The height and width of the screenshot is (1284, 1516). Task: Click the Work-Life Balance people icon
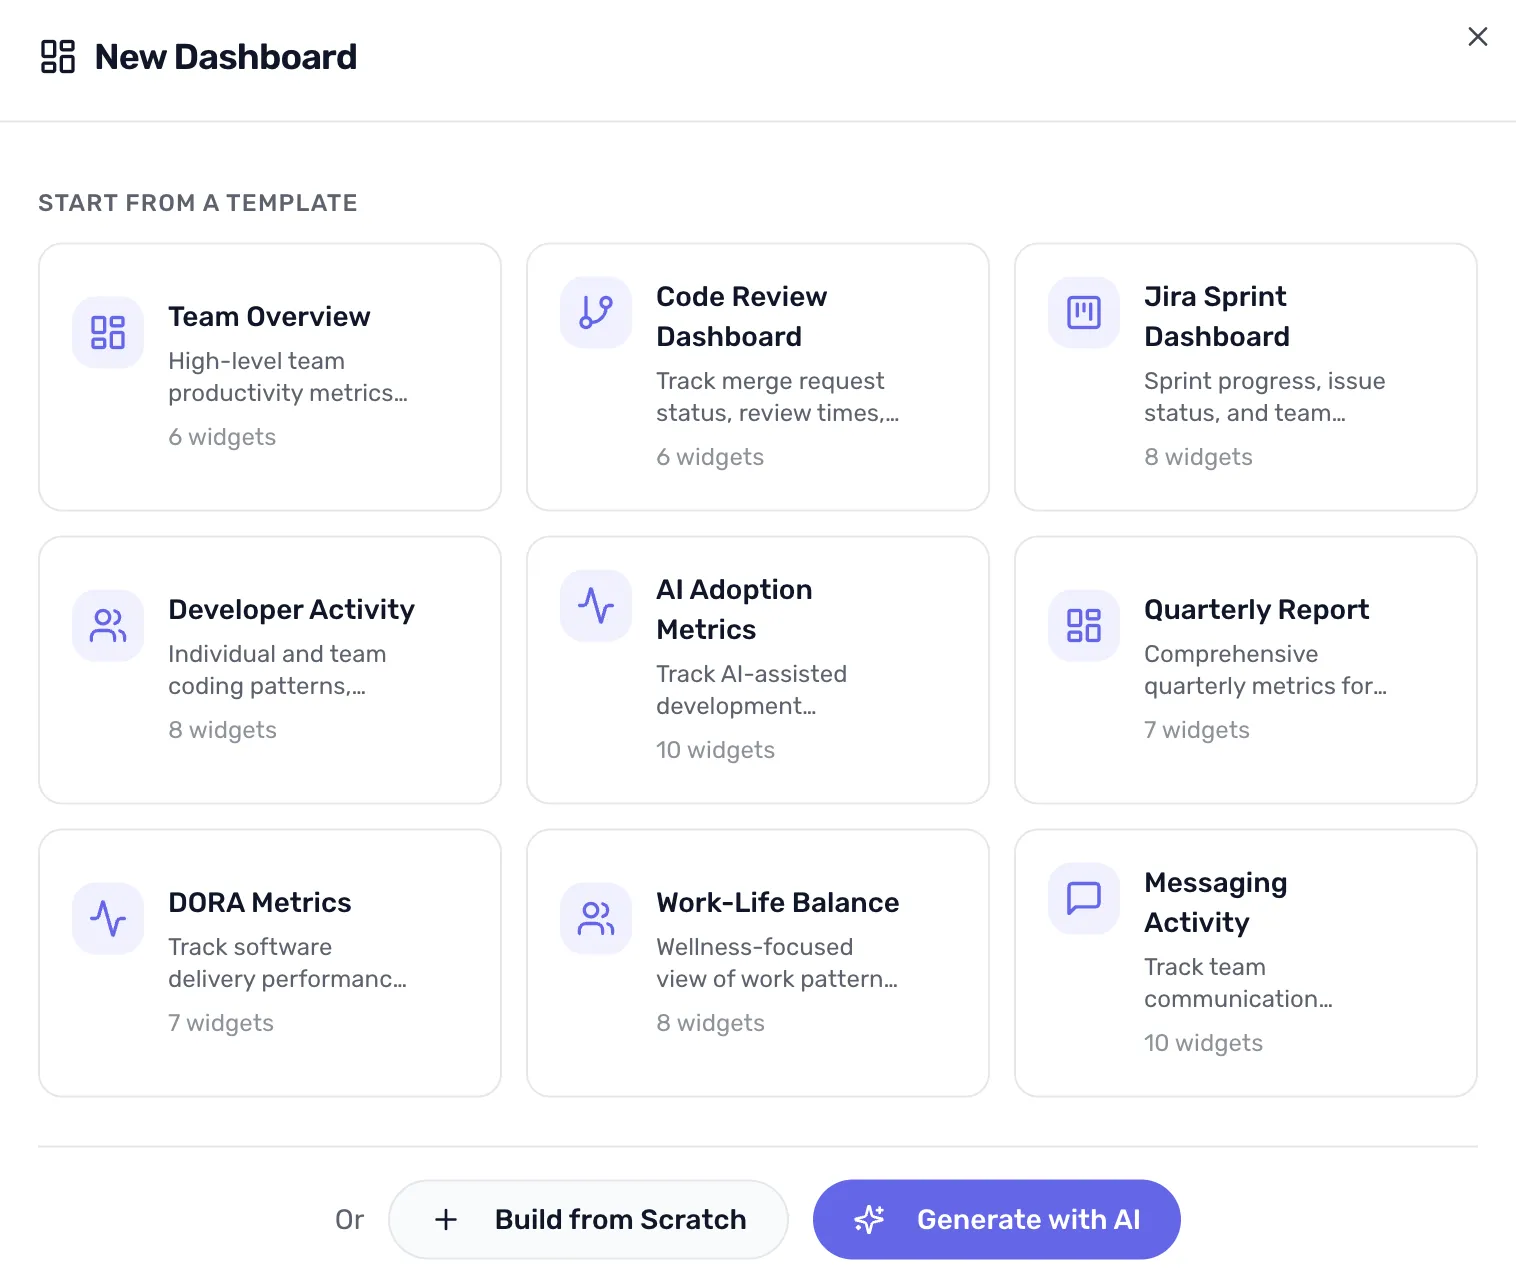click(595, 919)
